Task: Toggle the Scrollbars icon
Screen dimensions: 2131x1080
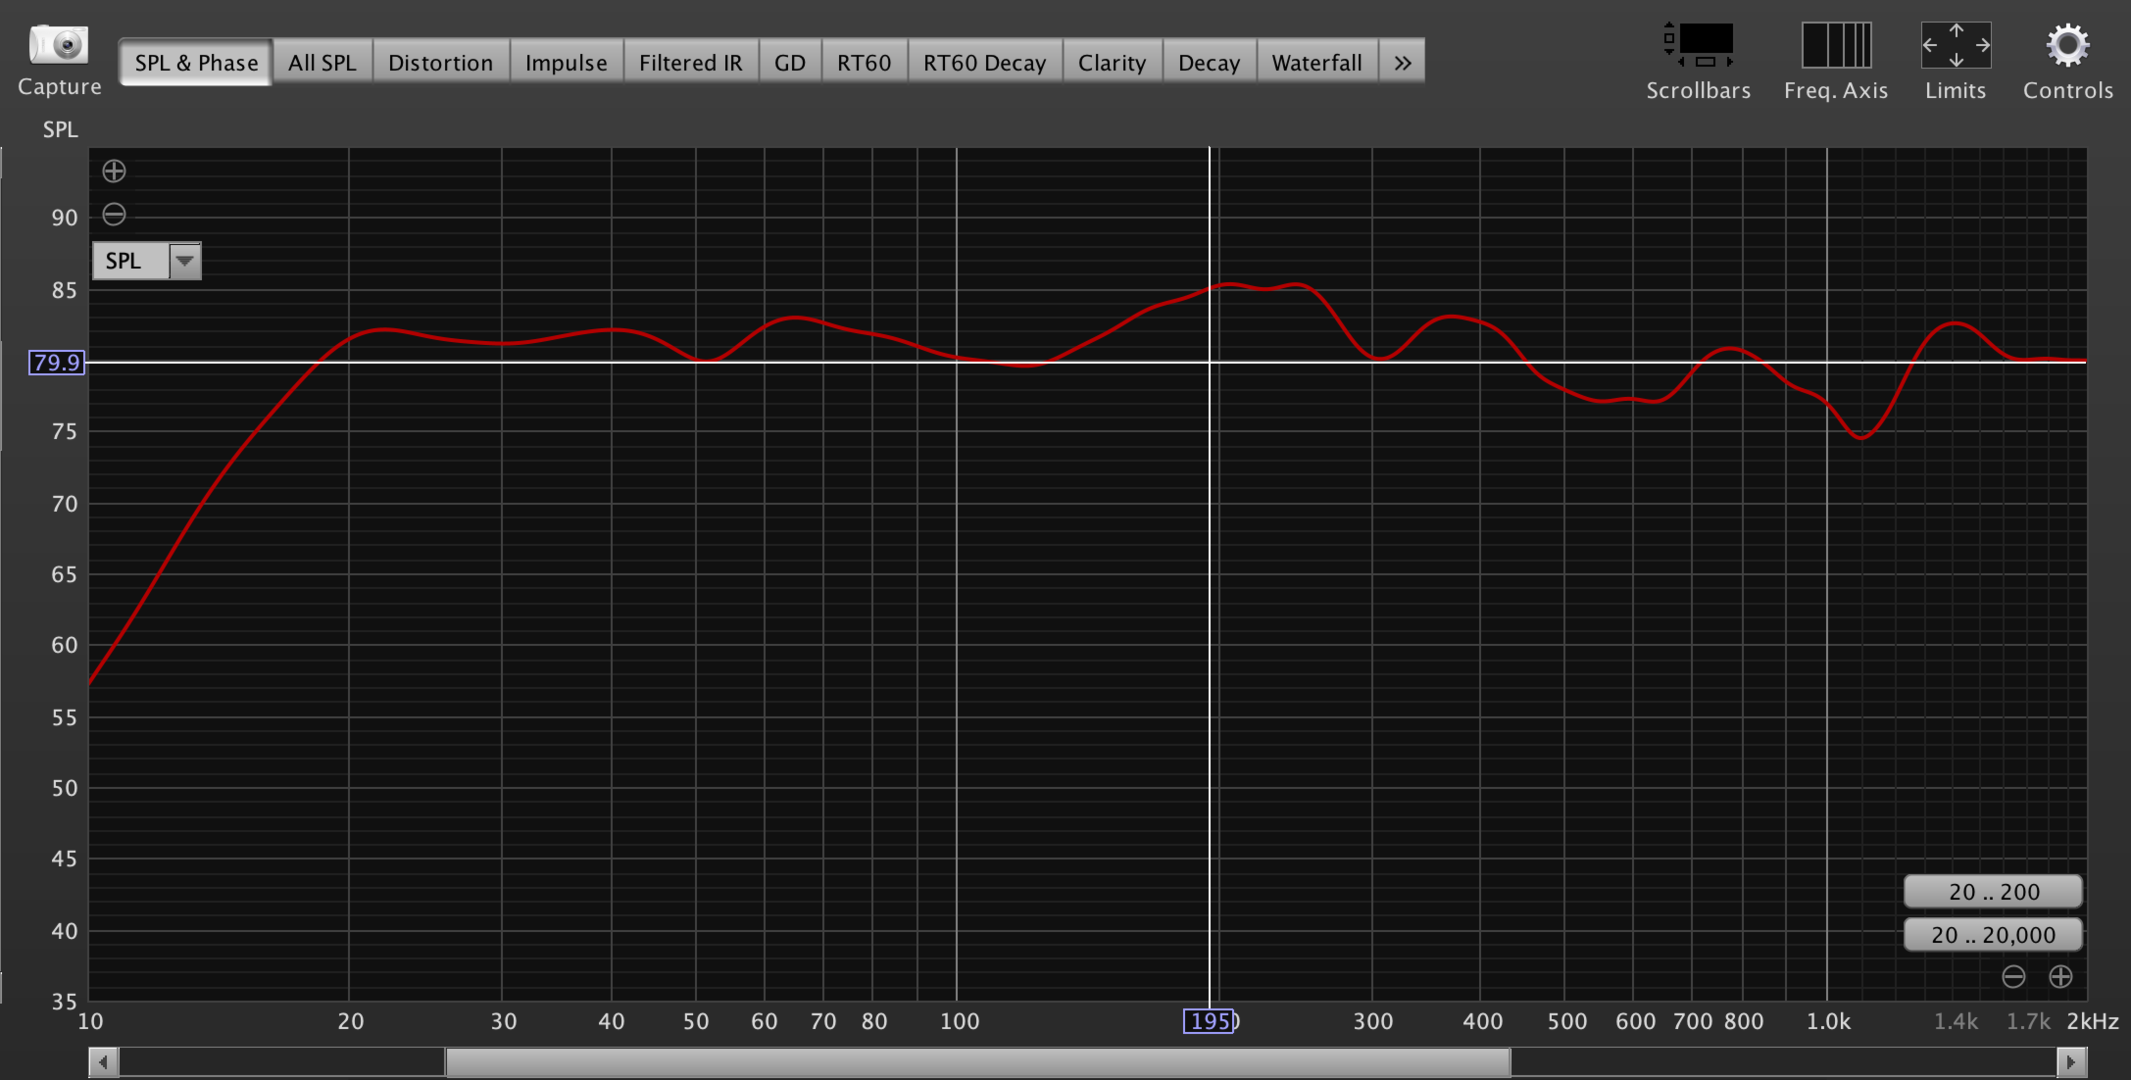Action: click(1698, 45)
